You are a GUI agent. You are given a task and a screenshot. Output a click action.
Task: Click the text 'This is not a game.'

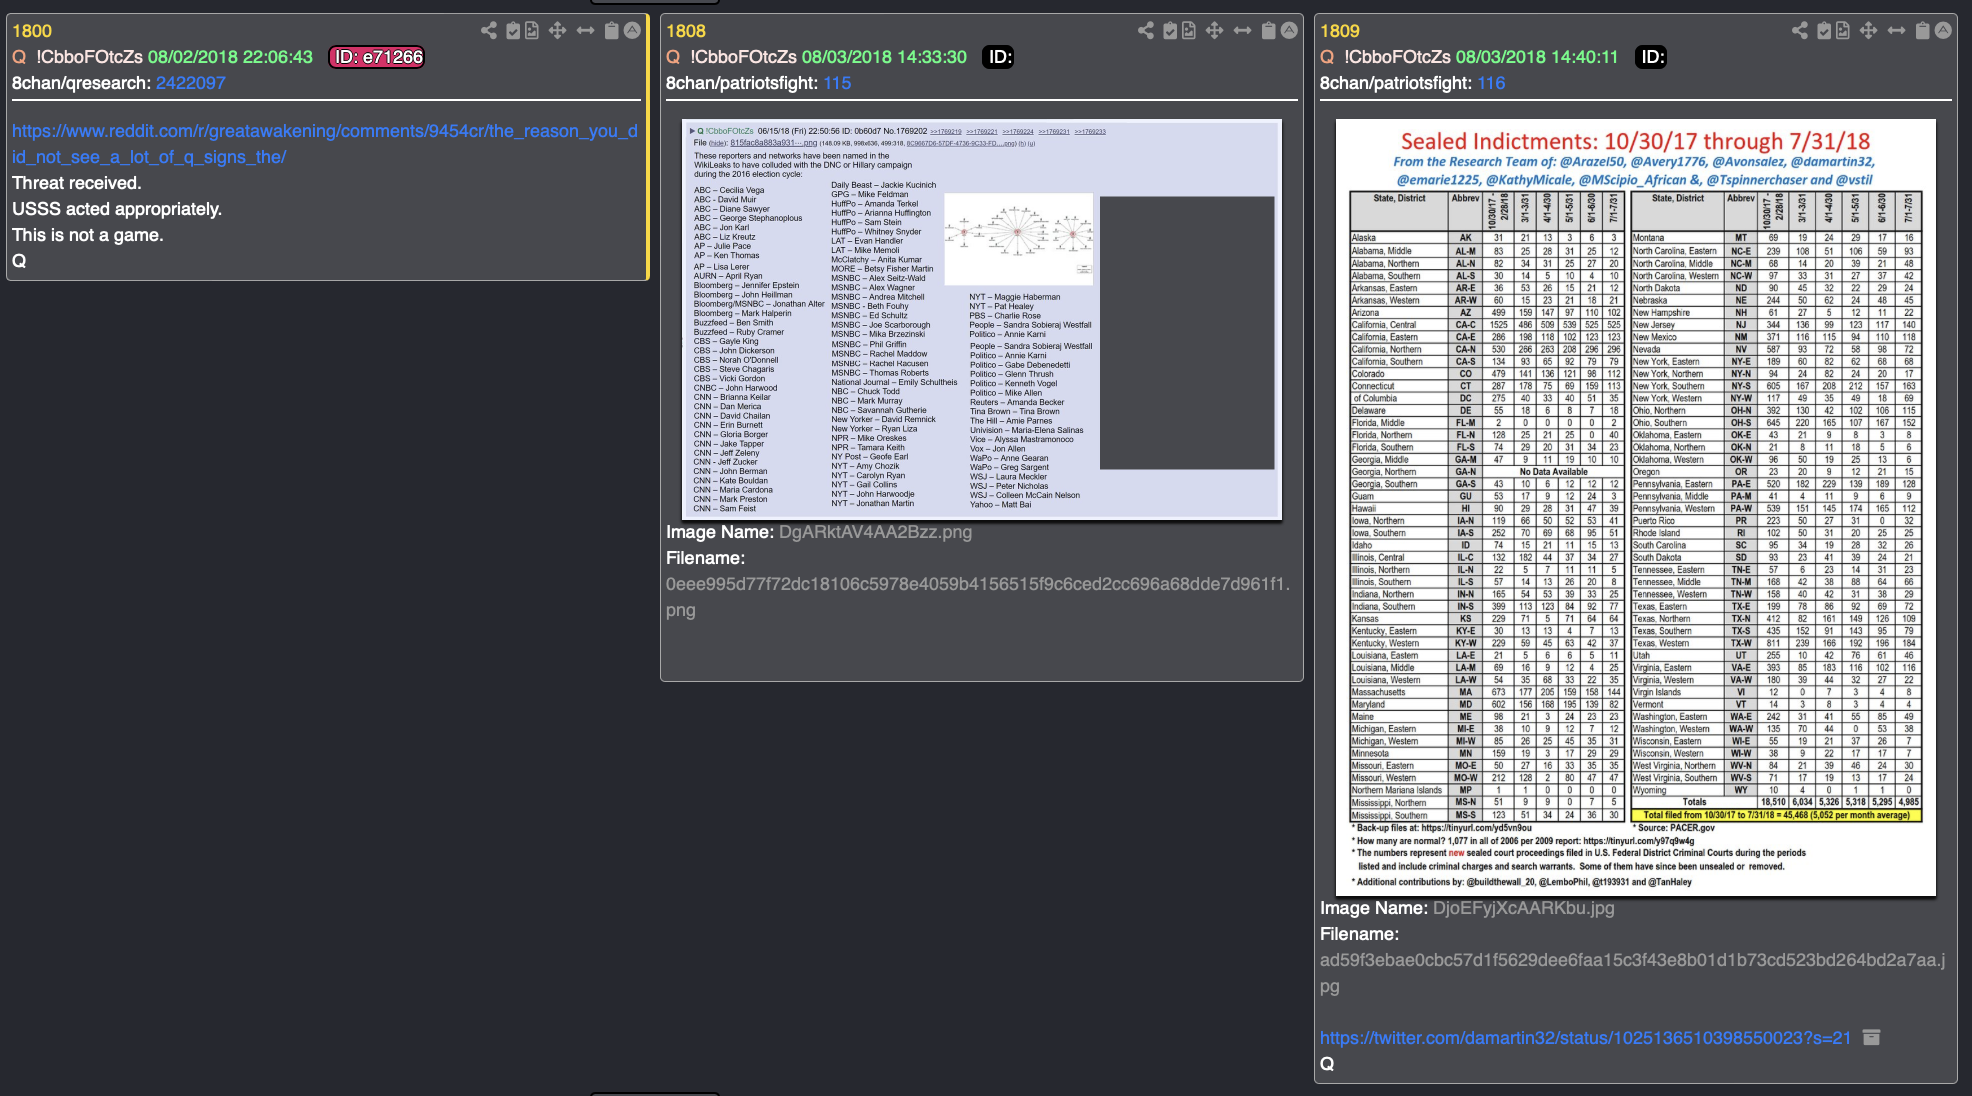click(x=88, y=235)
